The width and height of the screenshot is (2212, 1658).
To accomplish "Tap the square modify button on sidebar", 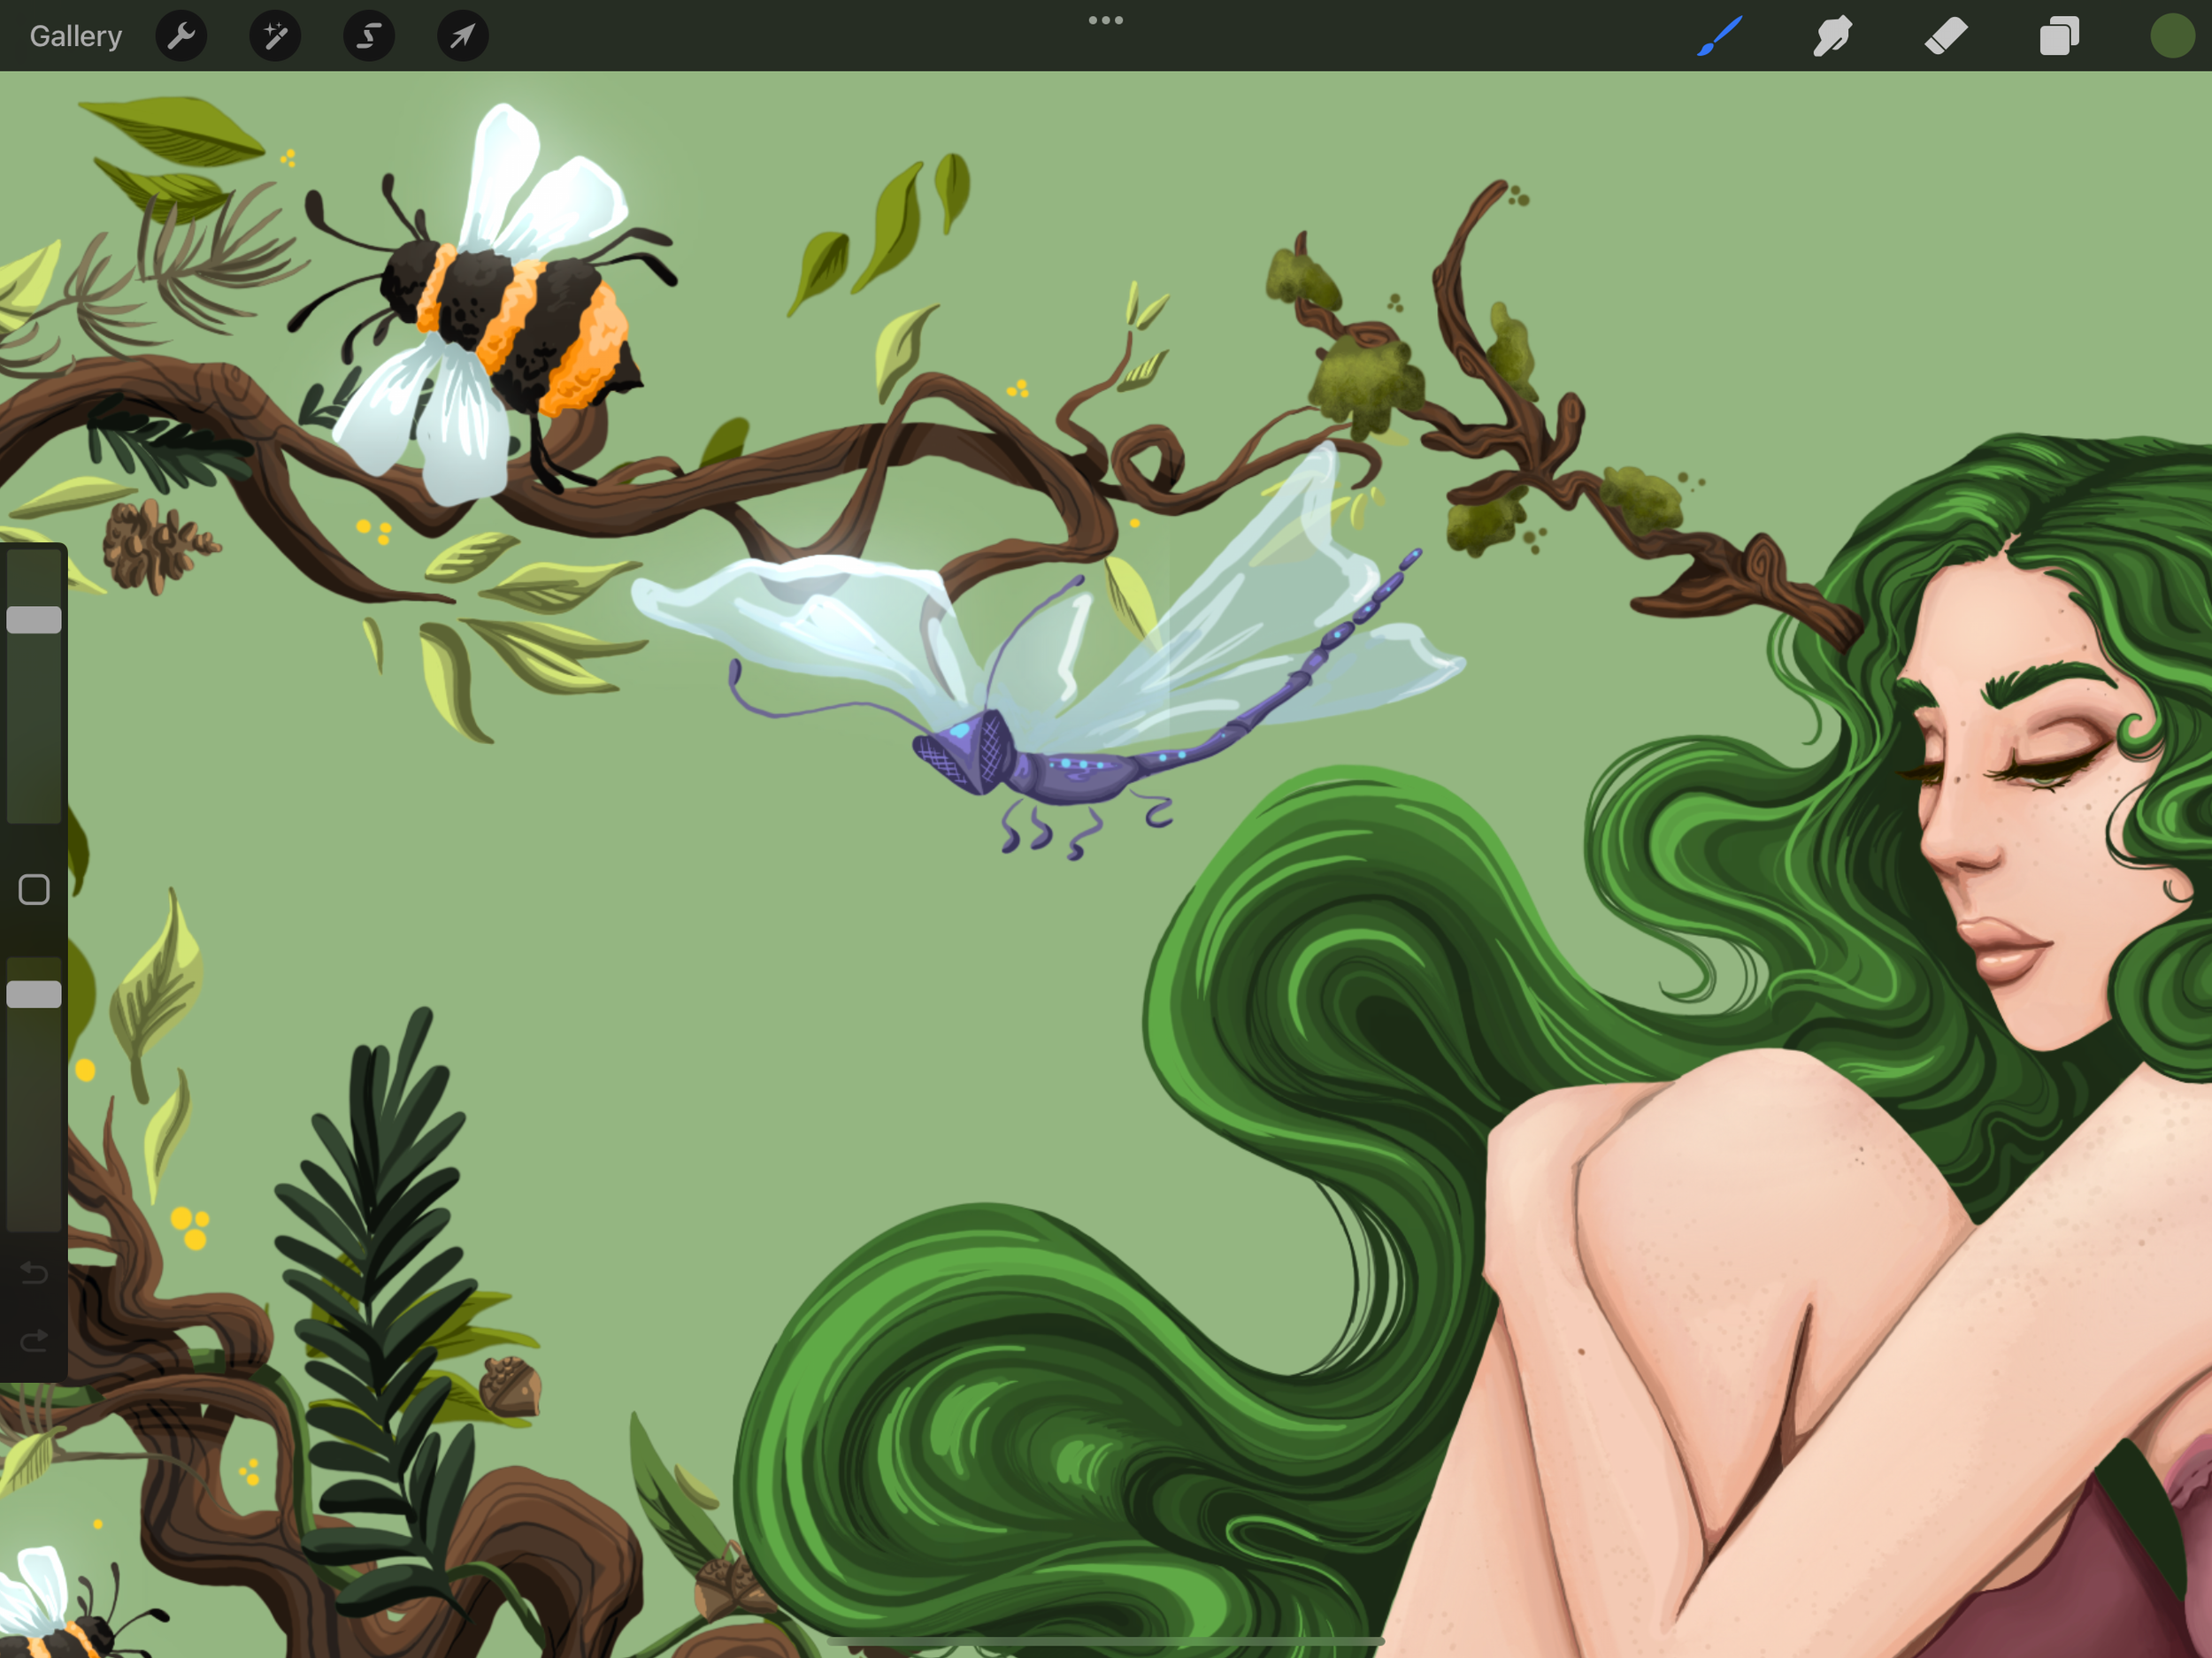I will (34, 889).
